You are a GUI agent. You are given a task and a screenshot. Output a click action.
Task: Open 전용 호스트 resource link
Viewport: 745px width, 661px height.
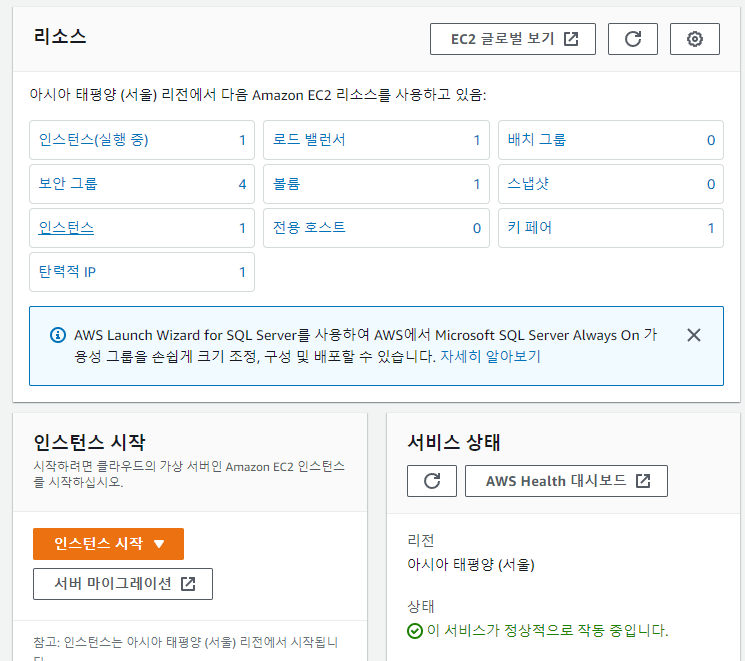click(309, 228)
